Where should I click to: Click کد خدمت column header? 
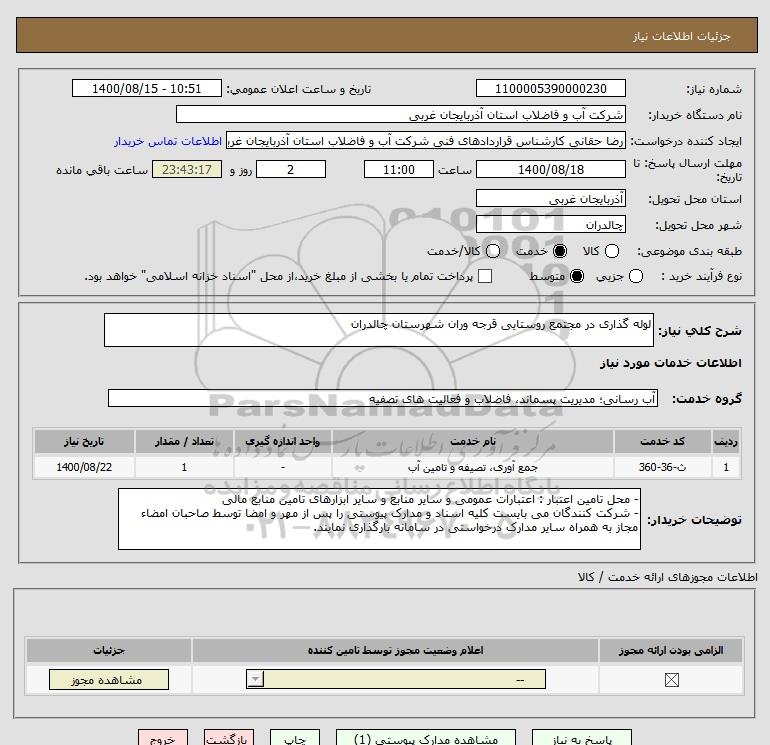point(662,441)
